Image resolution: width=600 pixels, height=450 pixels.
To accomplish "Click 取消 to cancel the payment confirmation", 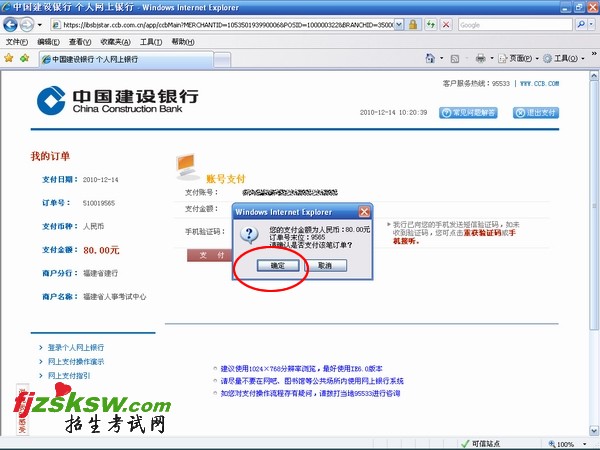I will [x=324, y=266].
